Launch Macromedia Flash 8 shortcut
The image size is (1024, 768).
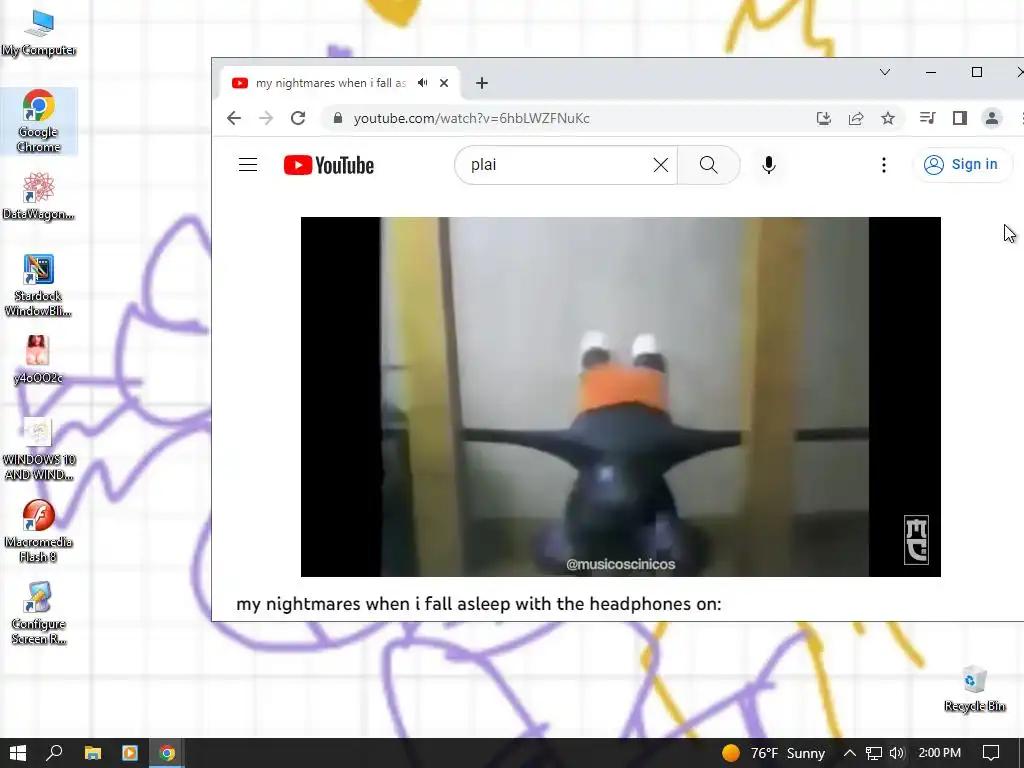[39, 531]
